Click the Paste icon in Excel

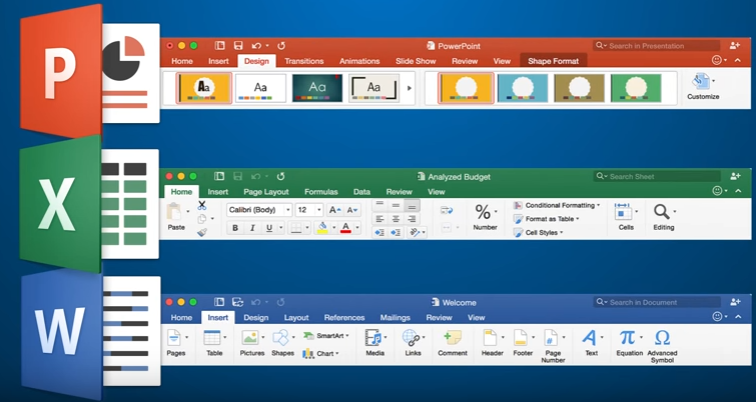coord(174,212)
